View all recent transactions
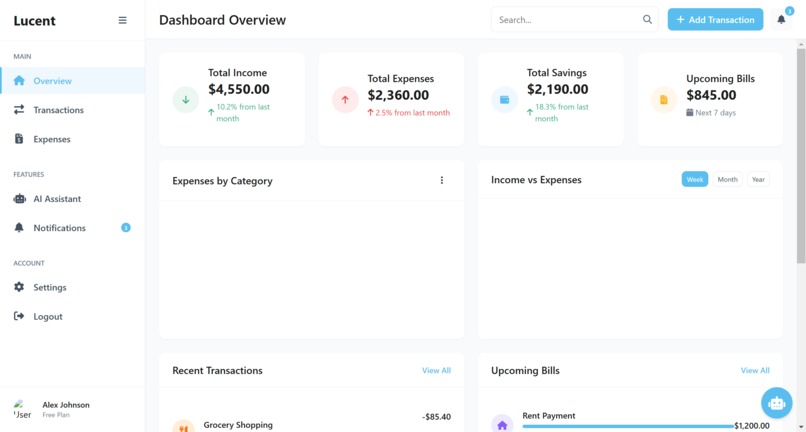806x432 pixels. [x=436, y=370]
